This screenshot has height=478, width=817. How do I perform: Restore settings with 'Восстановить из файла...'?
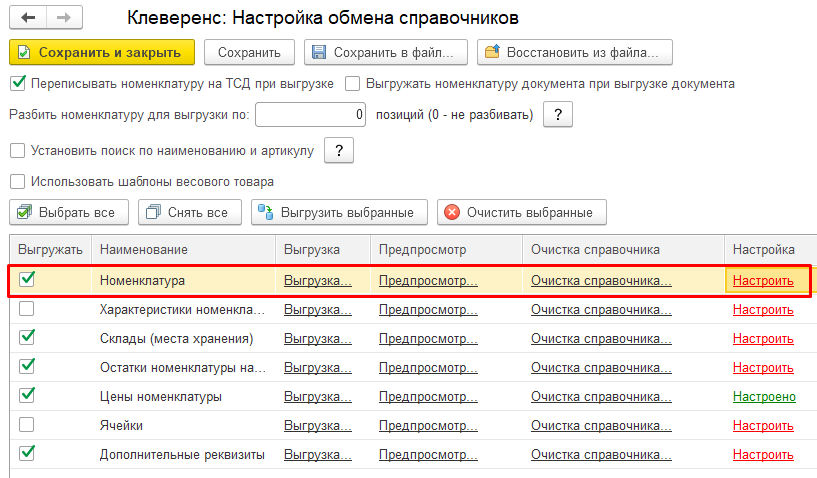tap(575, 53)
